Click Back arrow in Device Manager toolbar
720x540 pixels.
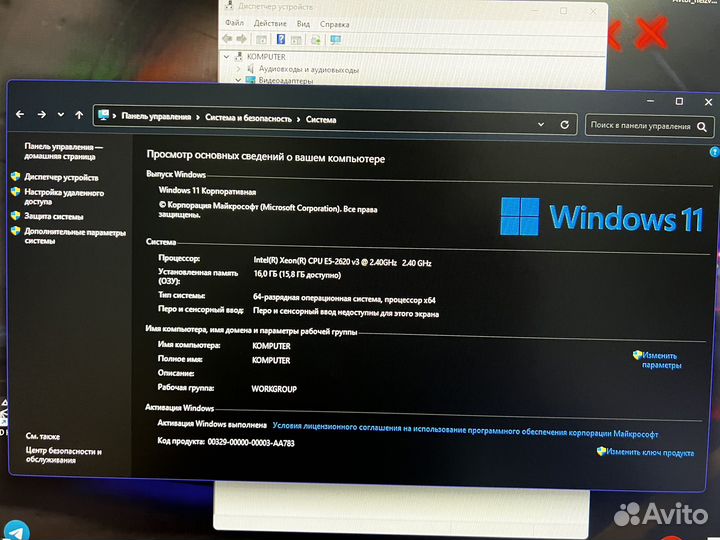227,39
